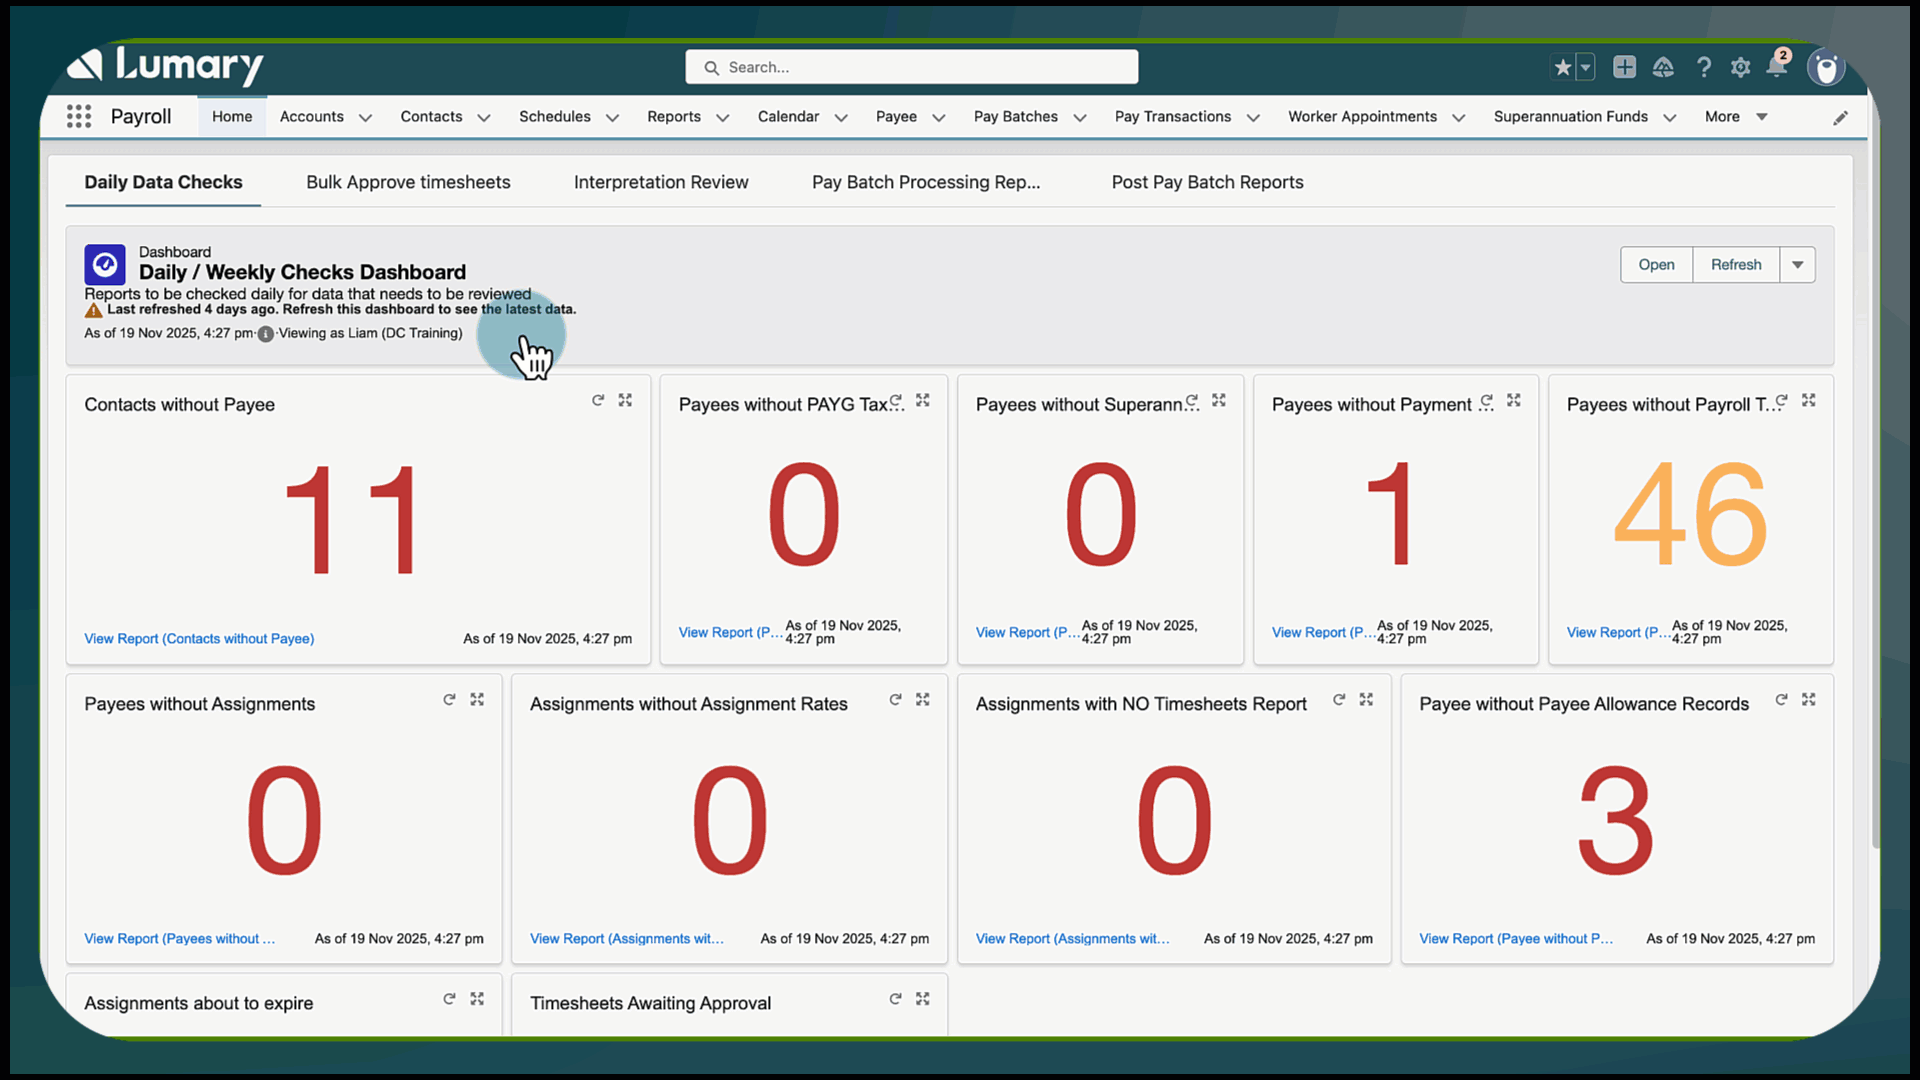
Task: Click the Favorites star icon
Action: coord(1563,67)
